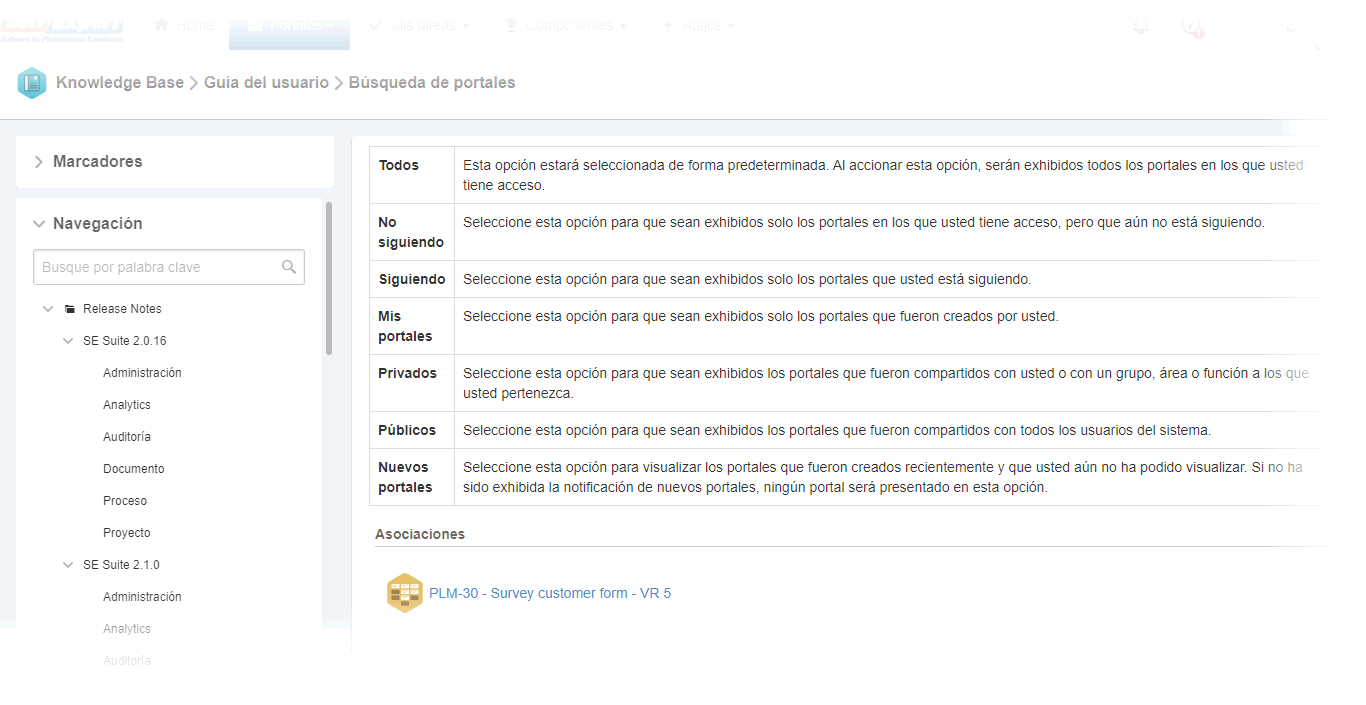The height and width of the screenshot is (705, 1366).
Task: Collapse the SE Suite 2.0.16 node
Action: pyautogui.click(x=68, y=341)
